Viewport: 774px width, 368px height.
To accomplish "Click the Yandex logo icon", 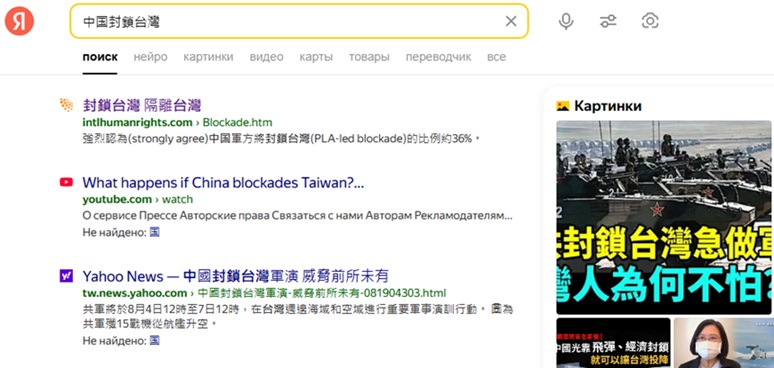I will tap(19, 21).
